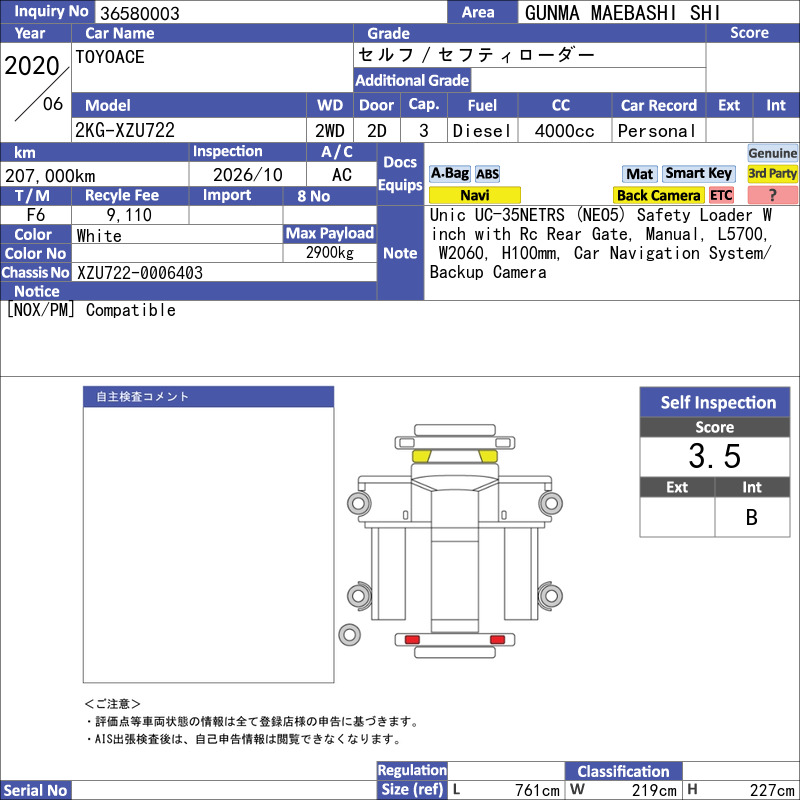
Task: Click the max payload 2900kg value
Action: click(330, 252)
